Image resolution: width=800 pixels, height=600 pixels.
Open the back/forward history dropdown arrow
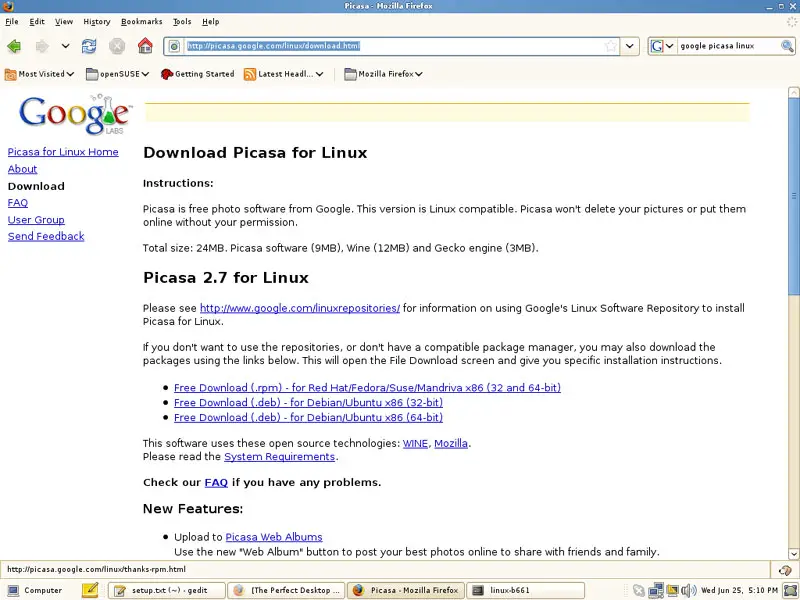[x=65, y=46]
